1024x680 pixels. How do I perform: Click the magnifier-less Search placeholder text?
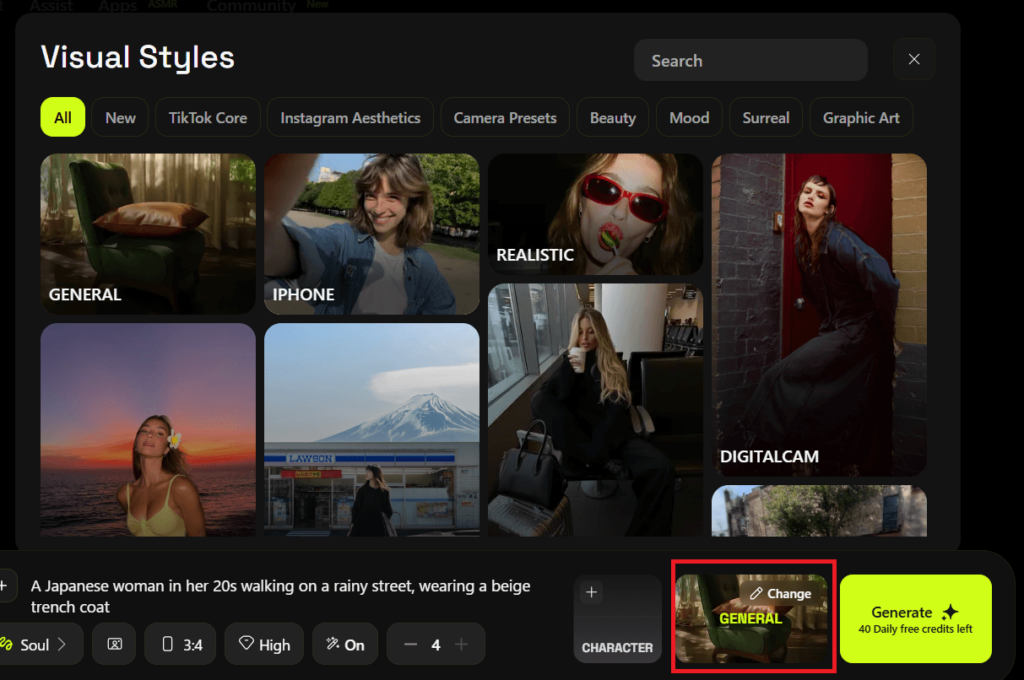click(x=677, y=61)
